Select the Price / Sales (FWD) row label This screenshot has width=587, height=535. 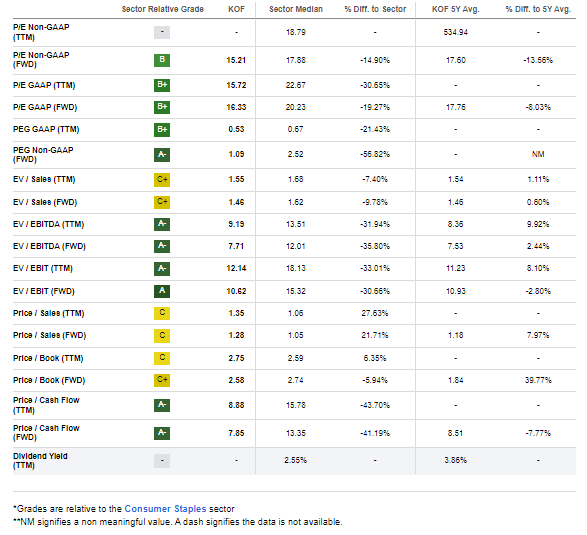(x=49, y=335)
